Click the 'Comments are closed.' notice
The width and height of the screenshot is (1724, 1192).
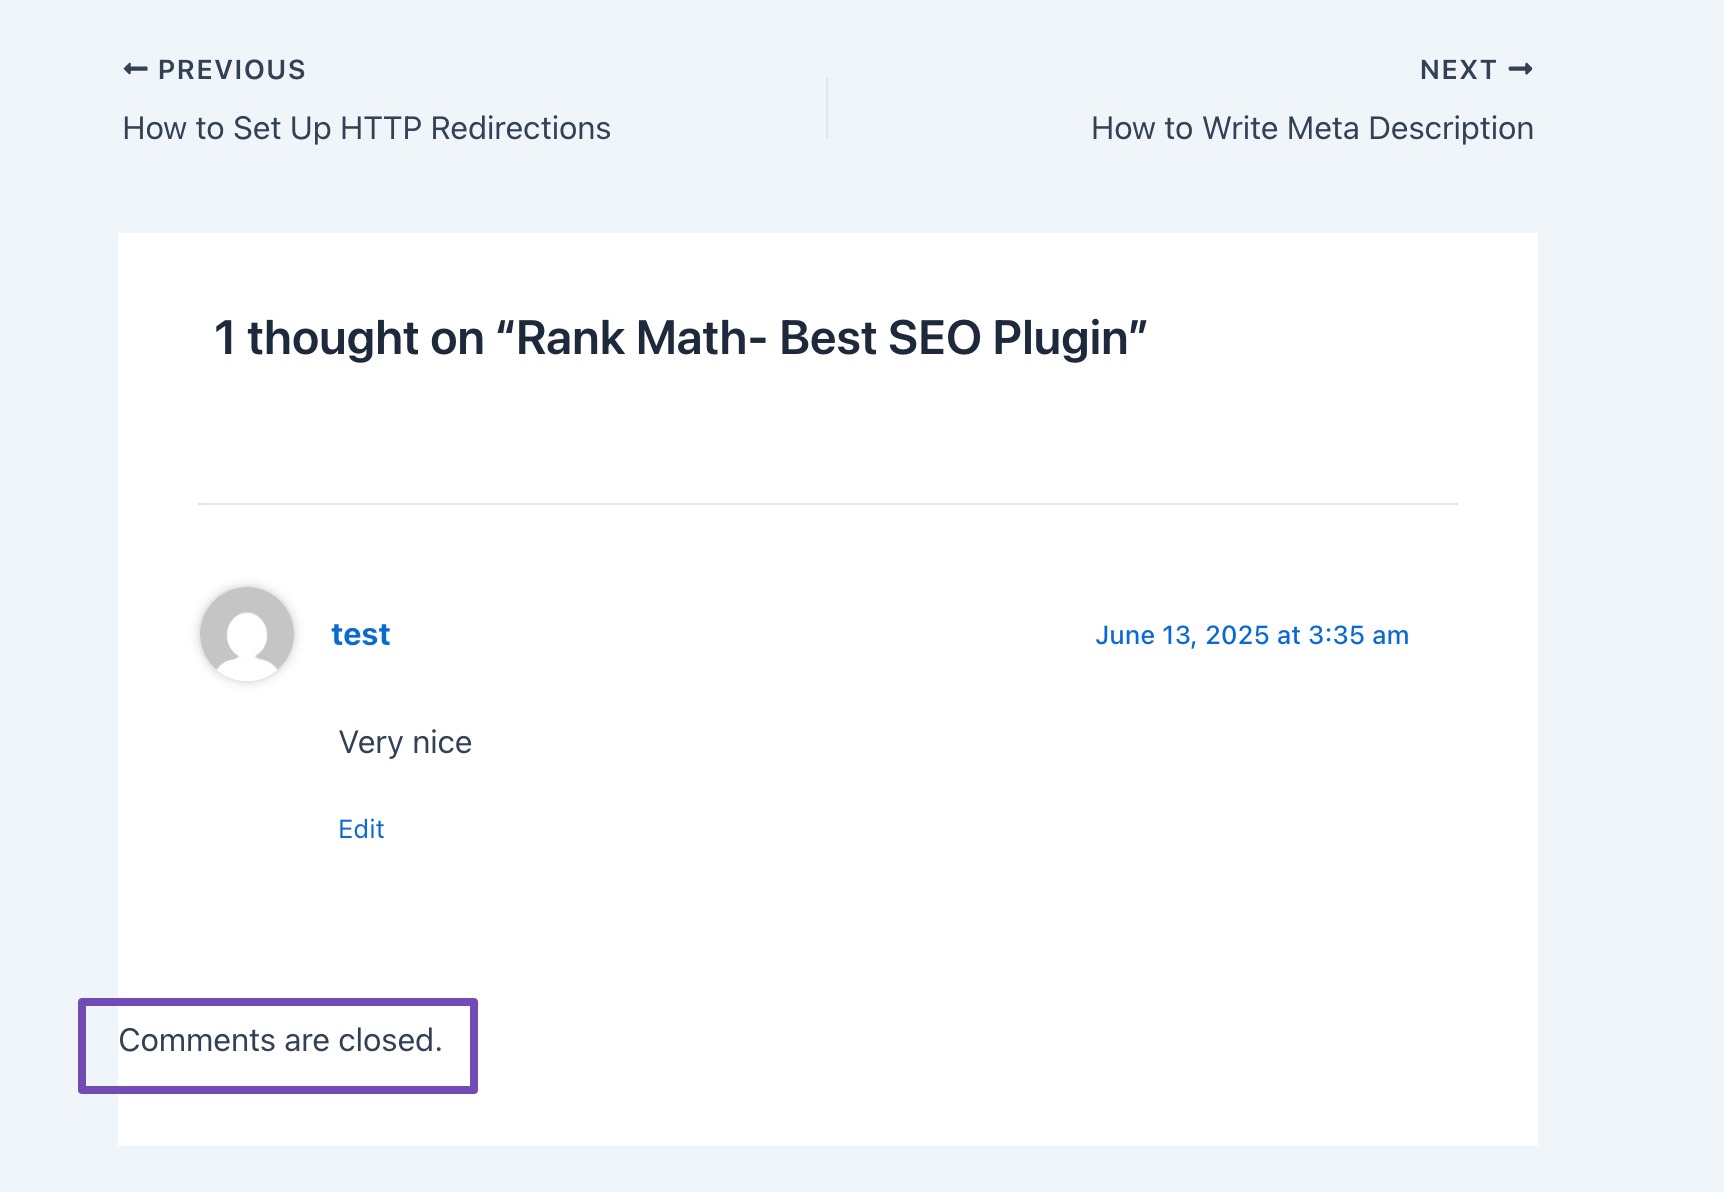pyautogui.click(x=280, y=1040)
